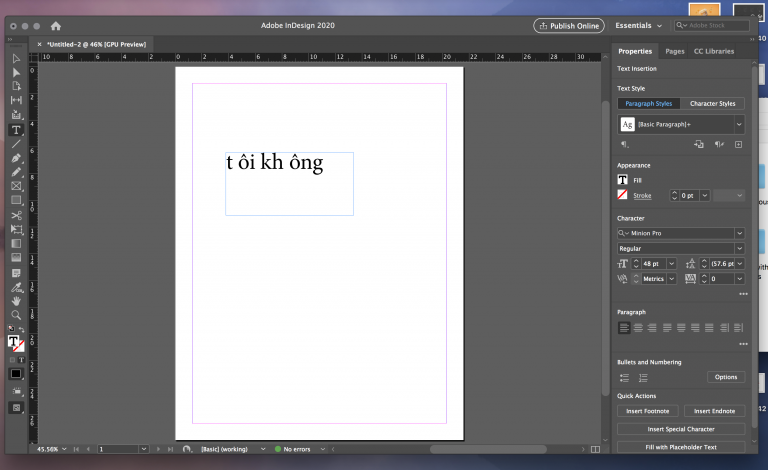
Task: Toggle formatting affects text button
Action: 21,360
